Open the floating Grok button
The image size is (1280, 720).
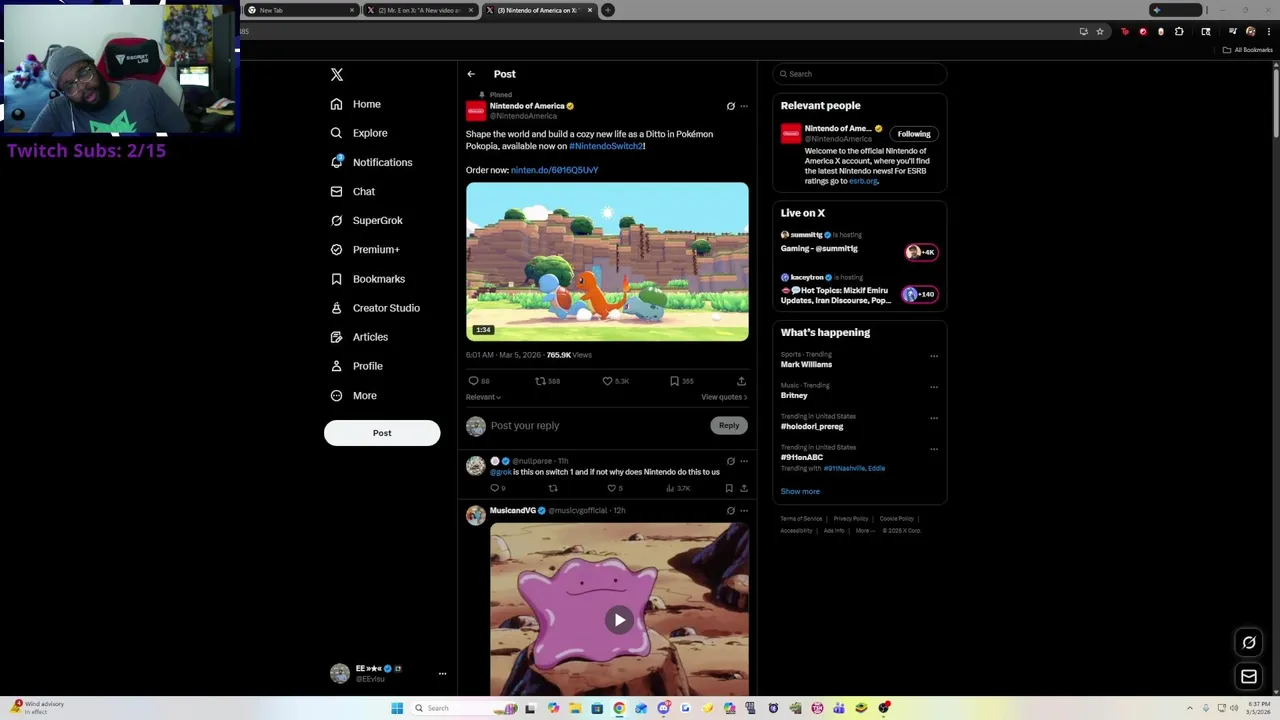coord(1249,643)
